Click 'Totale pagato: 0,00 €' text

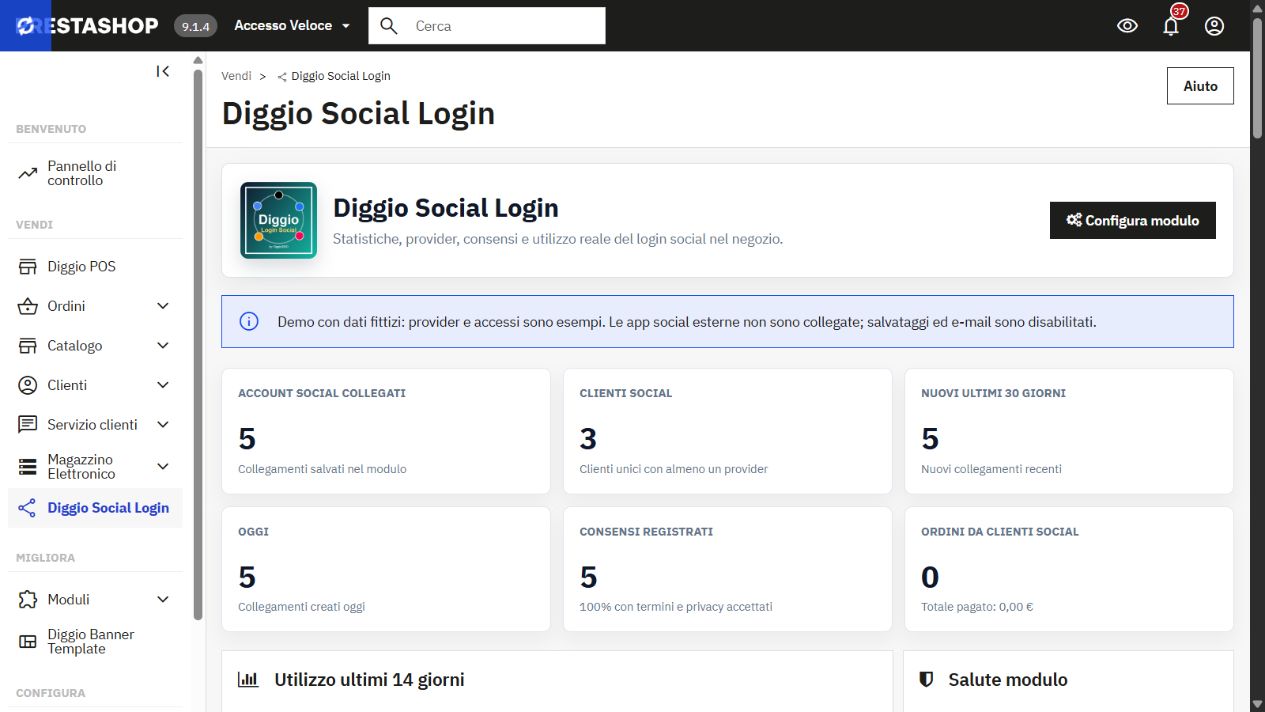(977, 607)
